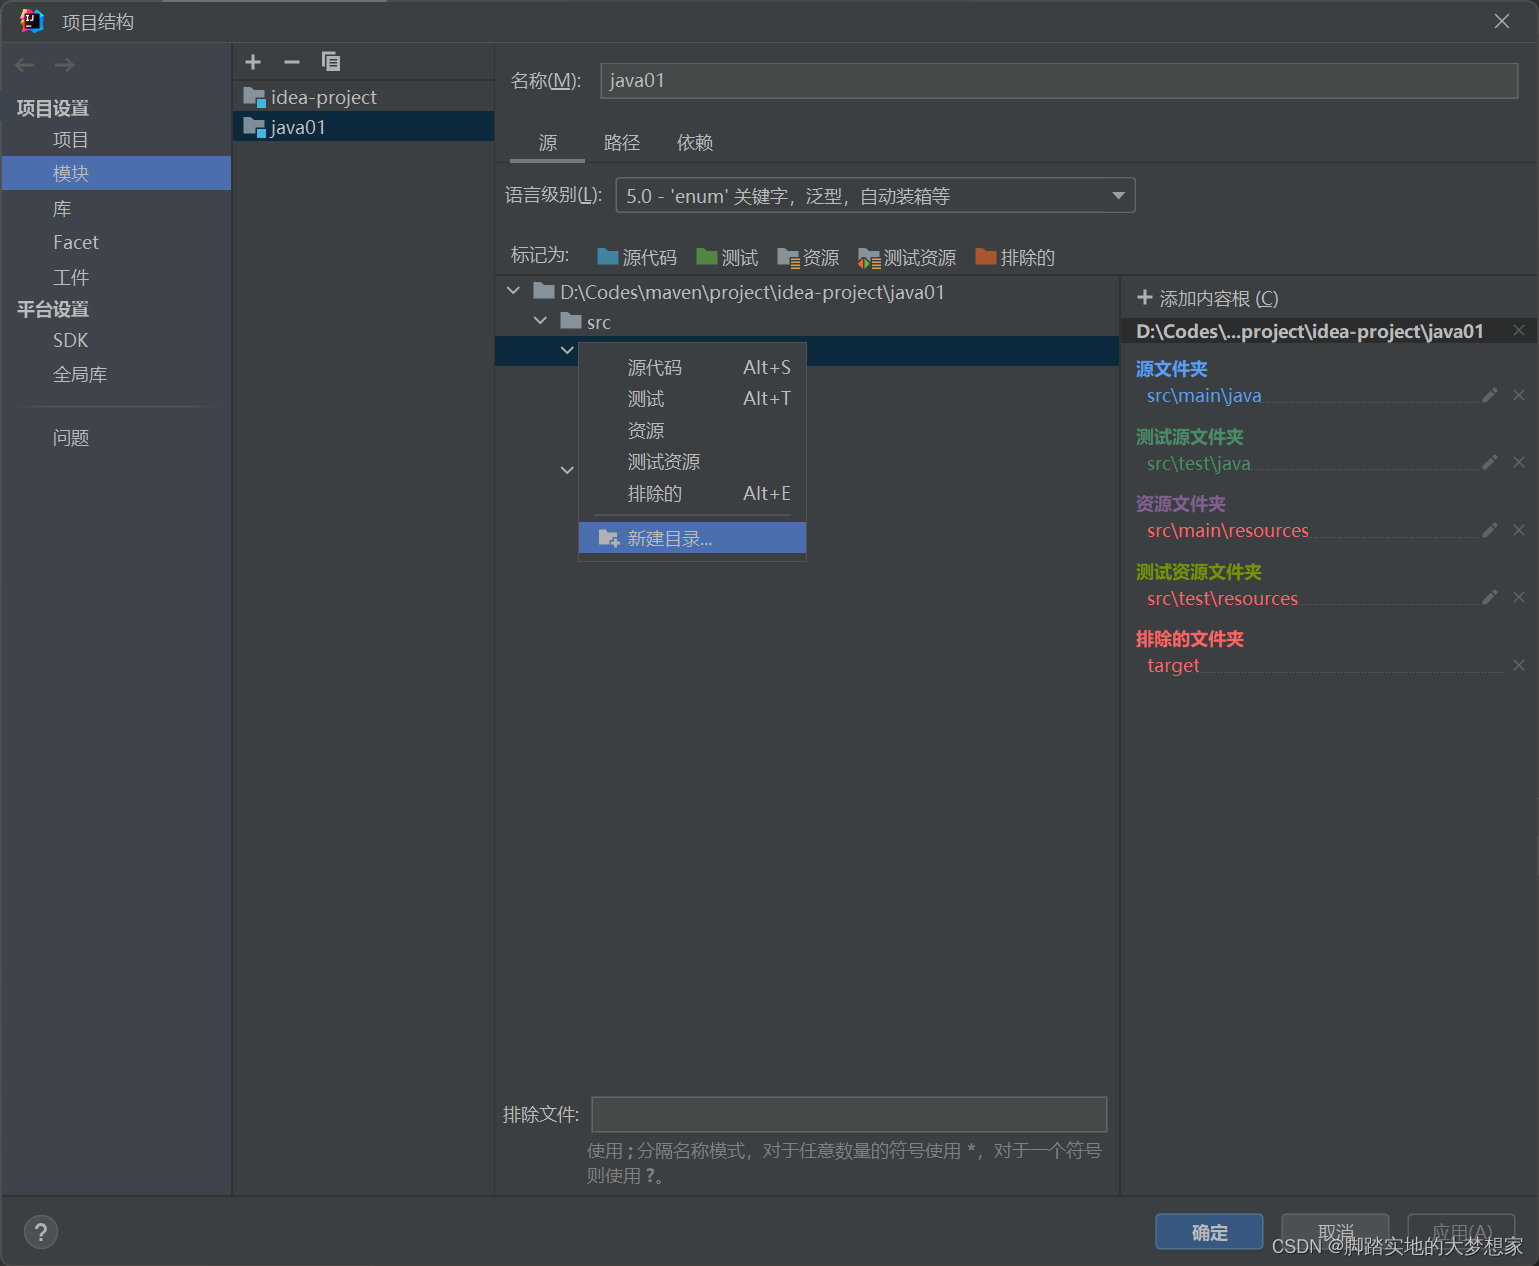Open 模块 settings section
The height and width of the screenshot is (1266, 1539).
pyautogui.click(x=116, y=173)
